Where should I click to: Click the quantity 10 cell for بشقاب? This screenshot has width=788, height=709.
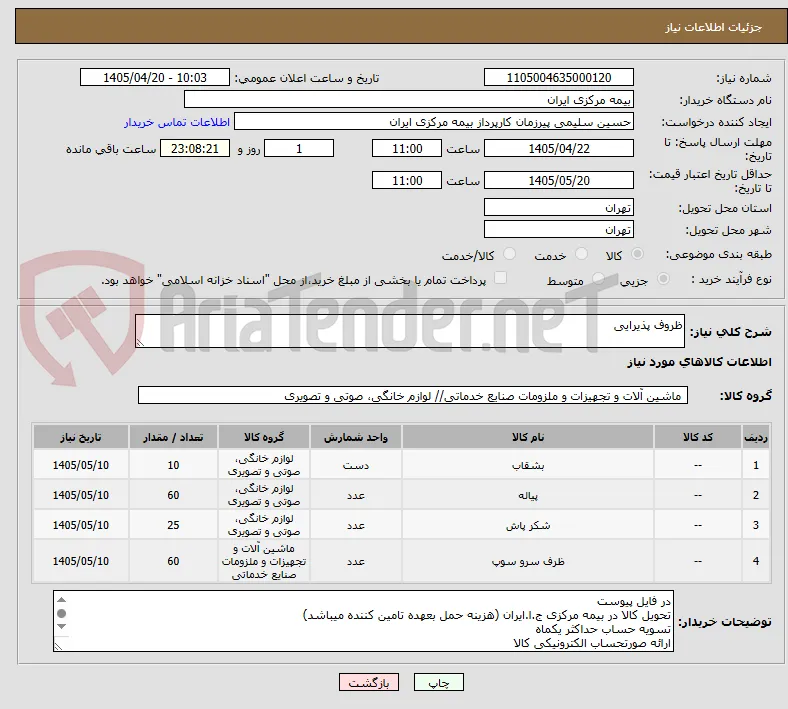pos(173,465)
